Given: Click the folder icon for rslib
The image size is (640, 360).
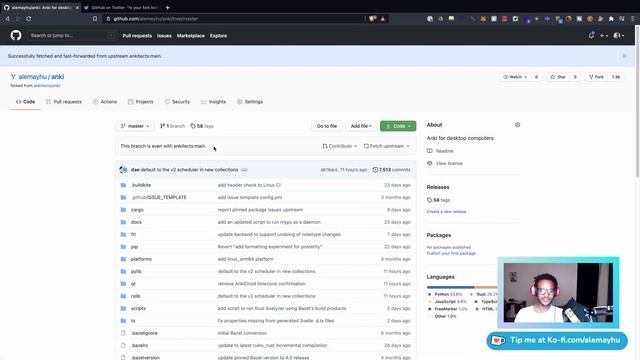Looking at the screenshot, I should [x=123, y=296].
